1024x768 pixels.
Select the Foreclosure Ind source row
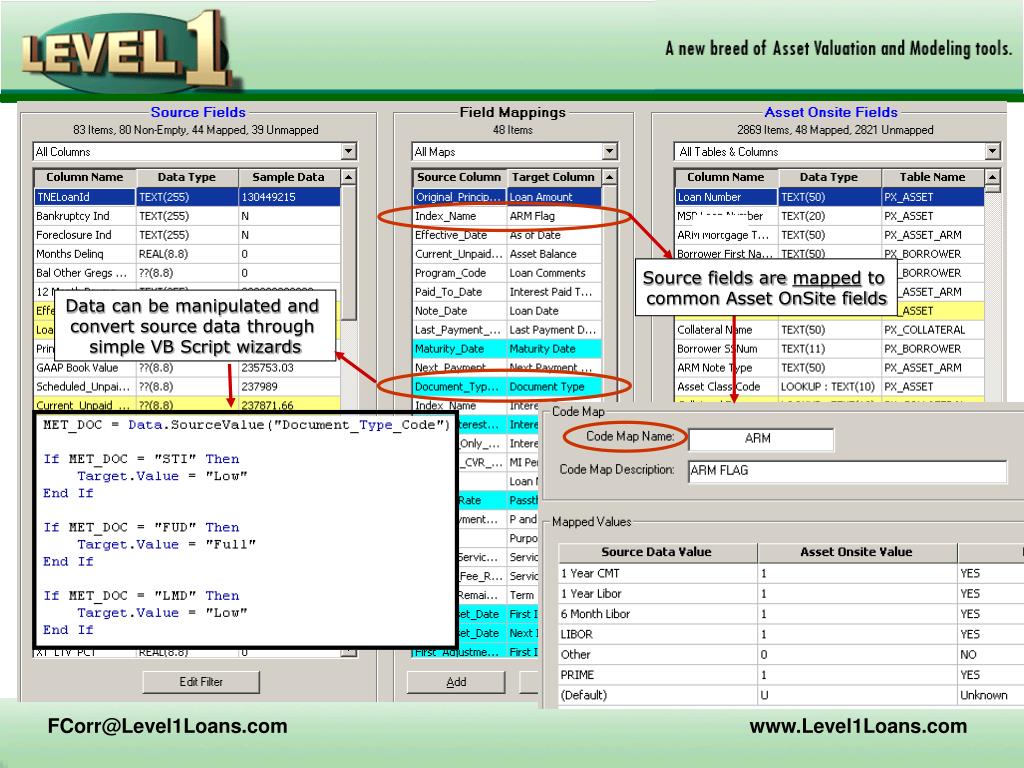pyautogui.click(x=187, y=234)
